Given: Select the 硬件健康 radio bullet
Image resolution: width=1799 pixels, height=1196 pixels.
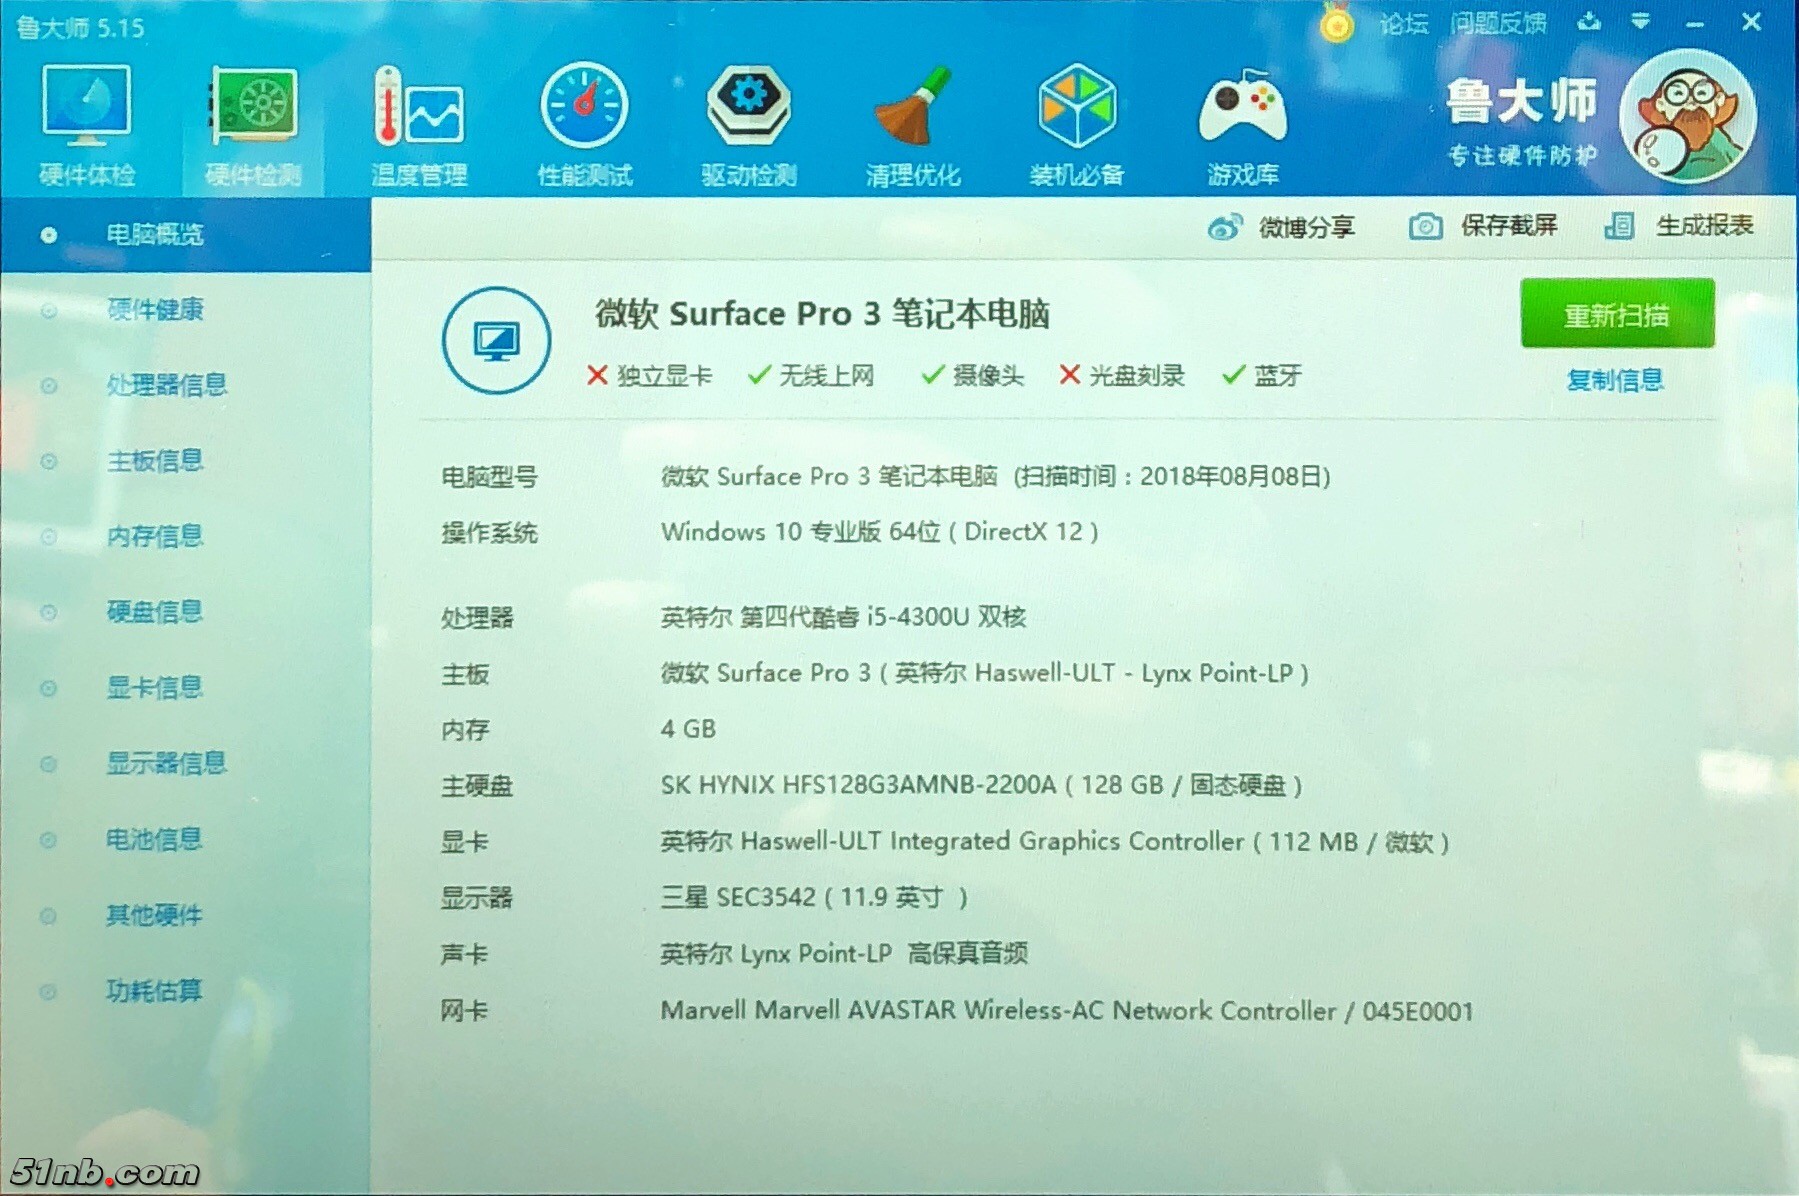Looking at the screenshot, I should point(48,311).
